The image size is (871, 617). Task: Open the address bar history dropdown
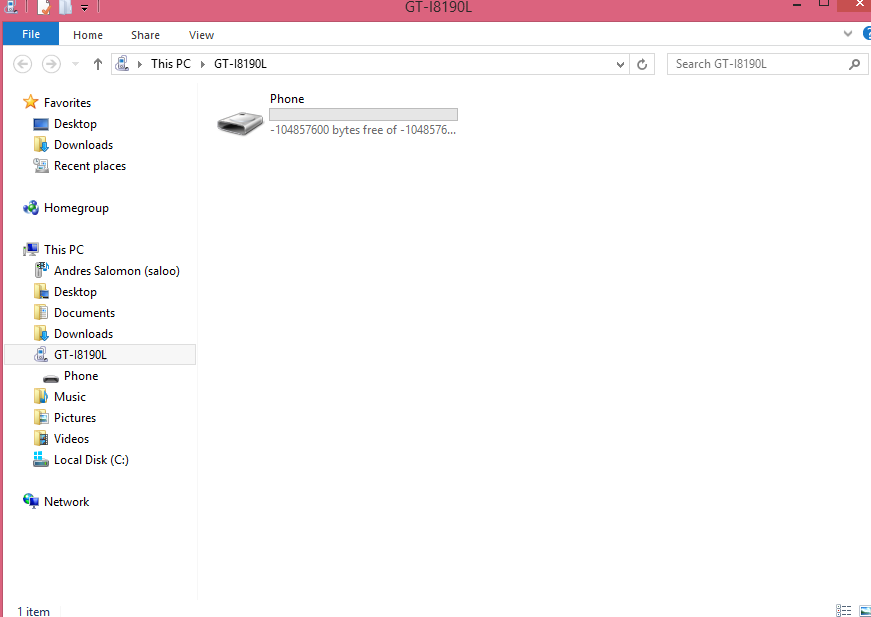(x=621, y=64)
